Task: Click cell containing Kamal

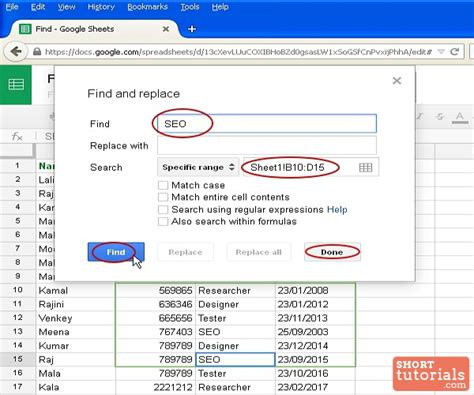Action: click(76, 290)
